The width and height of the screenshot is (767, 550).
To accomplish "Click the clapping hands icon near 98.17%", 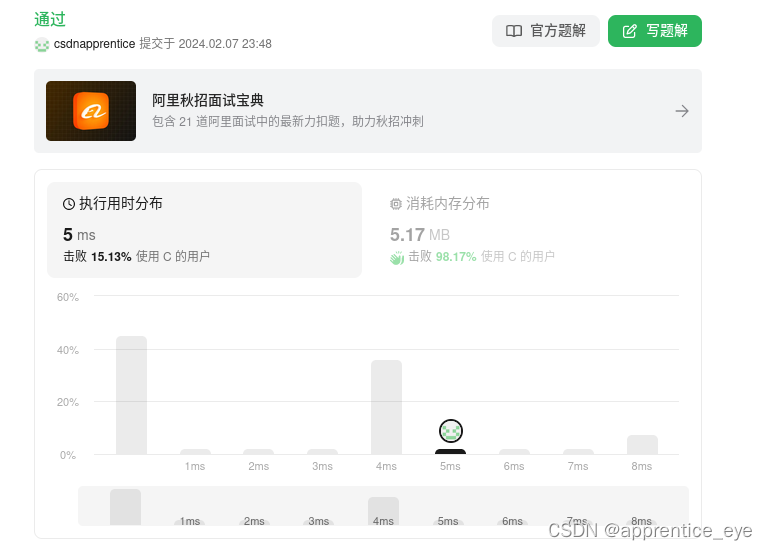I will pos(397,257).
